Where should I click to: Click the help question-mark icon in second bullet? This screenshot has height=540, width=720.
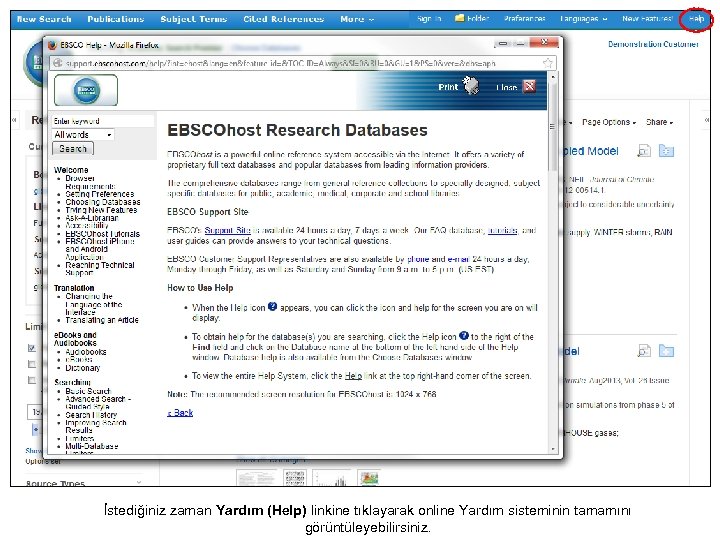click(464, 336)
